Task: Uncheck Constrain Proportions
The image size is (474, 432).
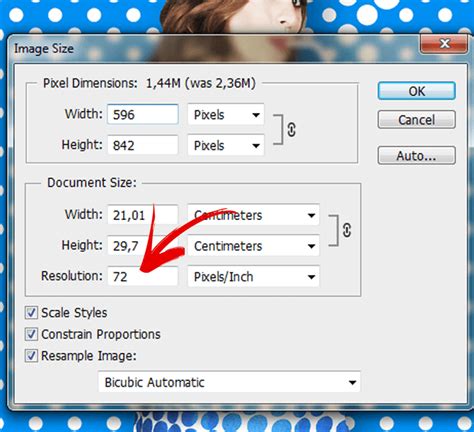Action: click(31, 334)
